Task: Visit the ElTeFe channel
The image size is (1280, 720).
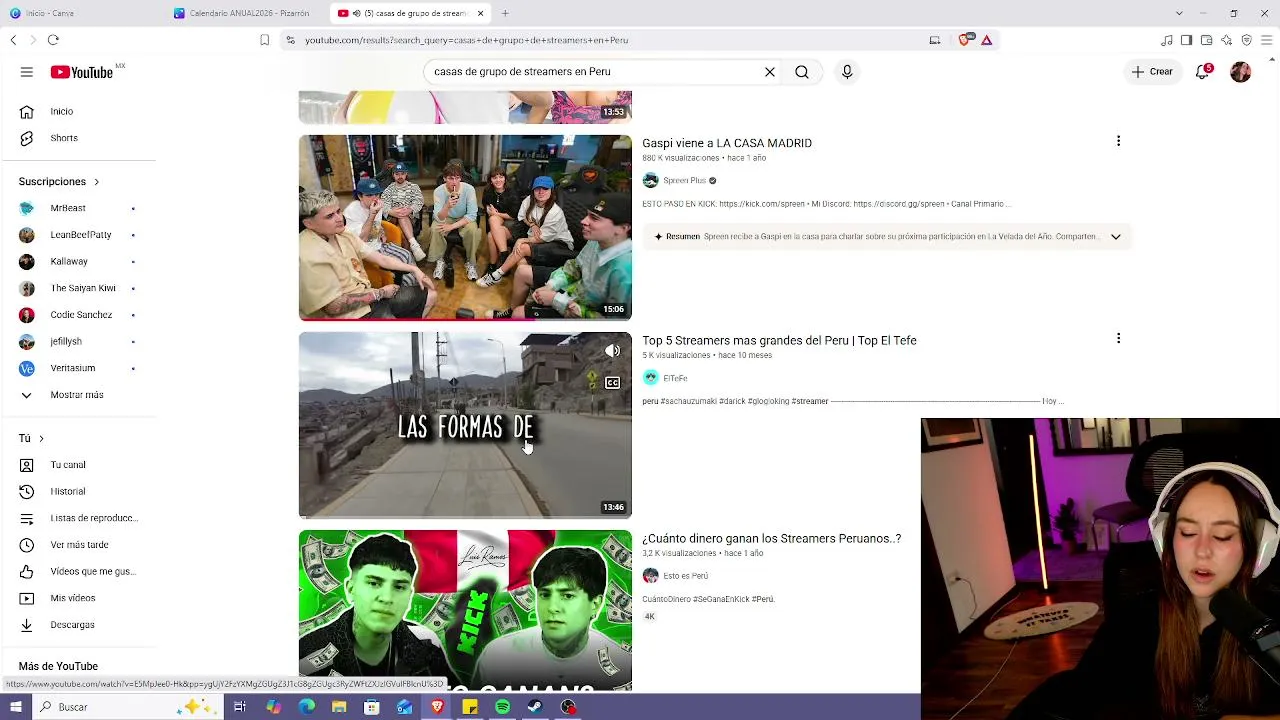Action: tap(675, 378)
